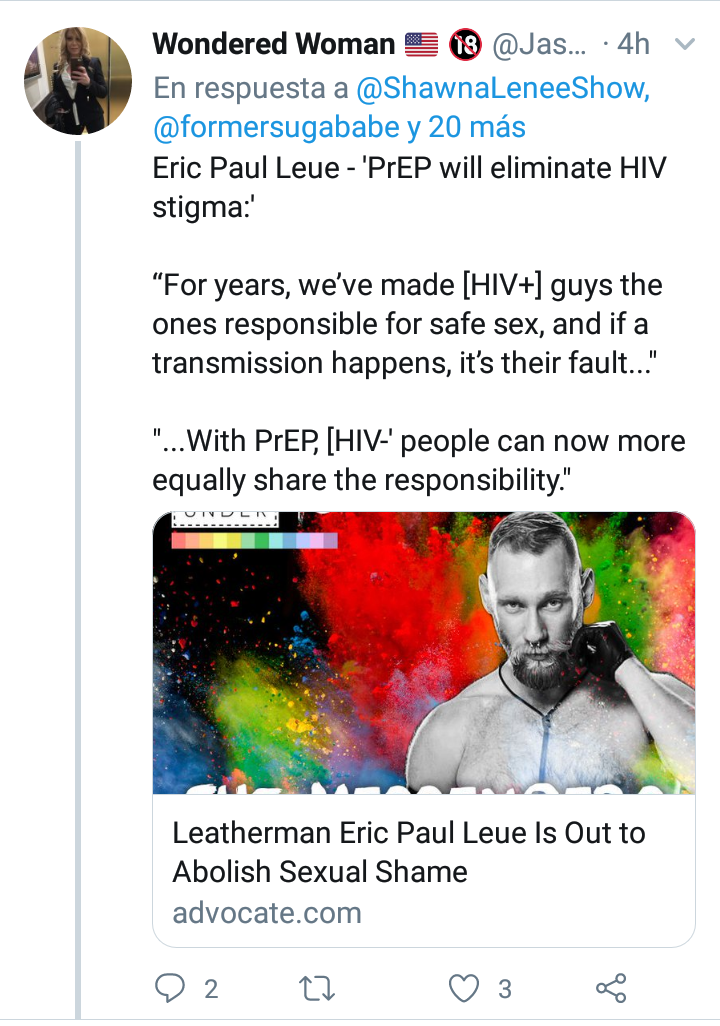Click the rainbow color strip in preview
Screen dimensions: 720x1026
(255, 541)
